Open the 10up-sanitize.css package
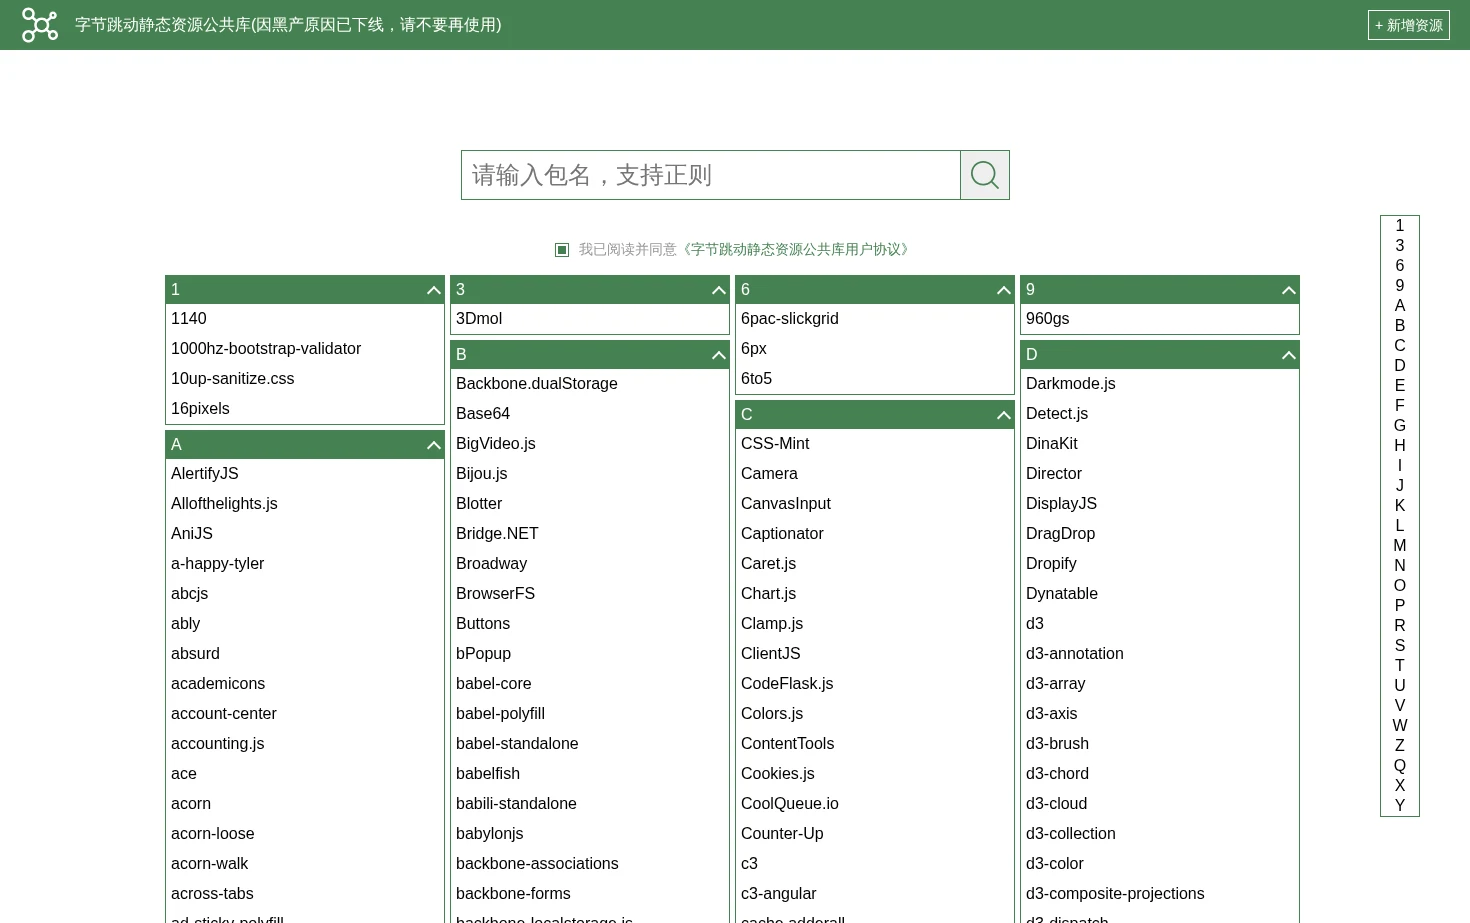Image resolution: width=1470 pixels, height=923 pixels. (233, 379)
